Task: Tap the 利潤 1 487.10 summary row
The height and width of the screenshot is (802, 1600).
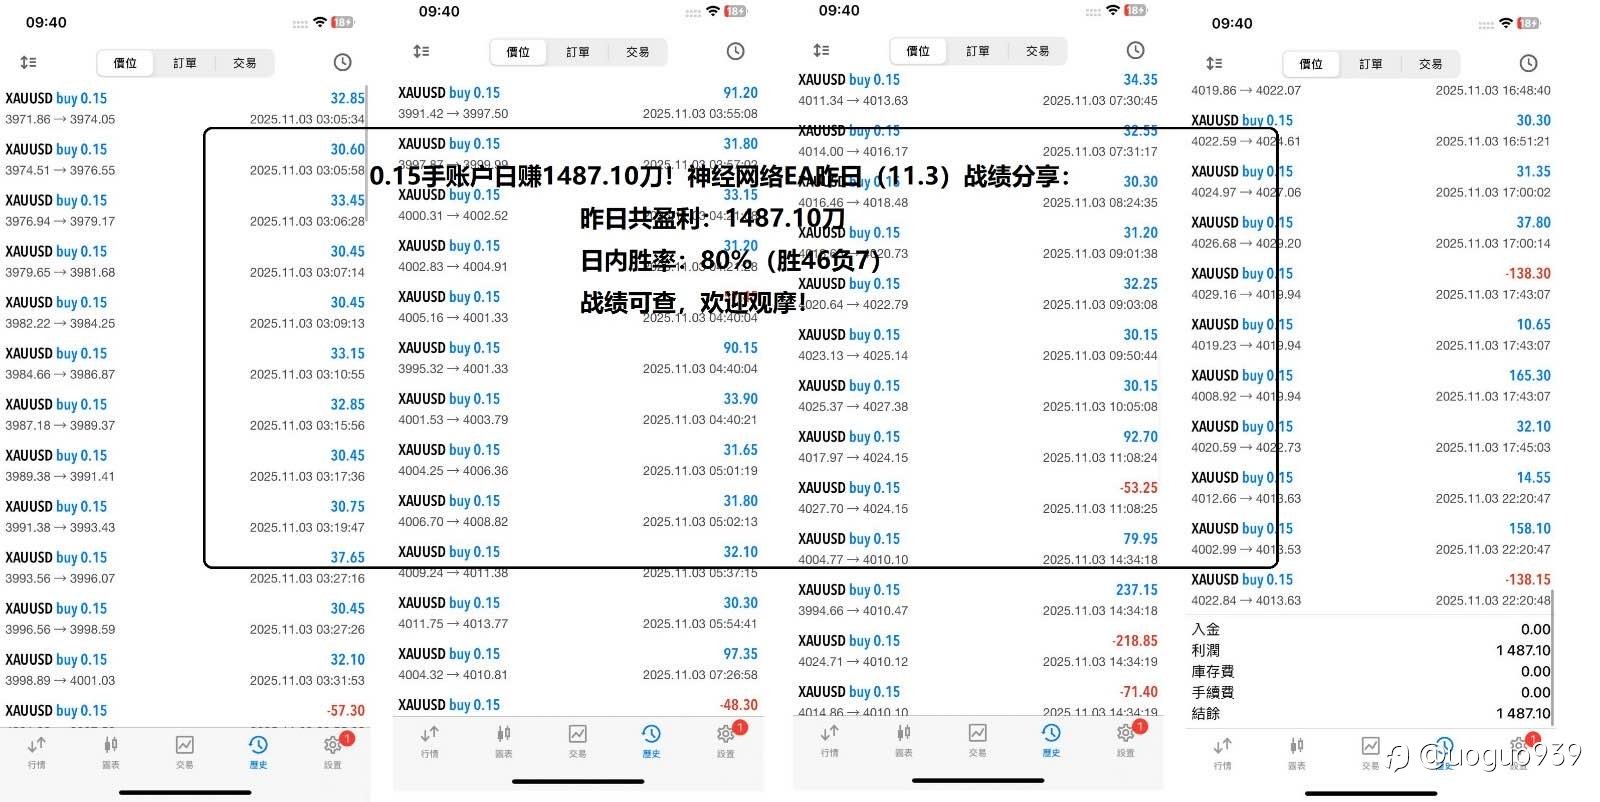Action: pos(1371,650)
